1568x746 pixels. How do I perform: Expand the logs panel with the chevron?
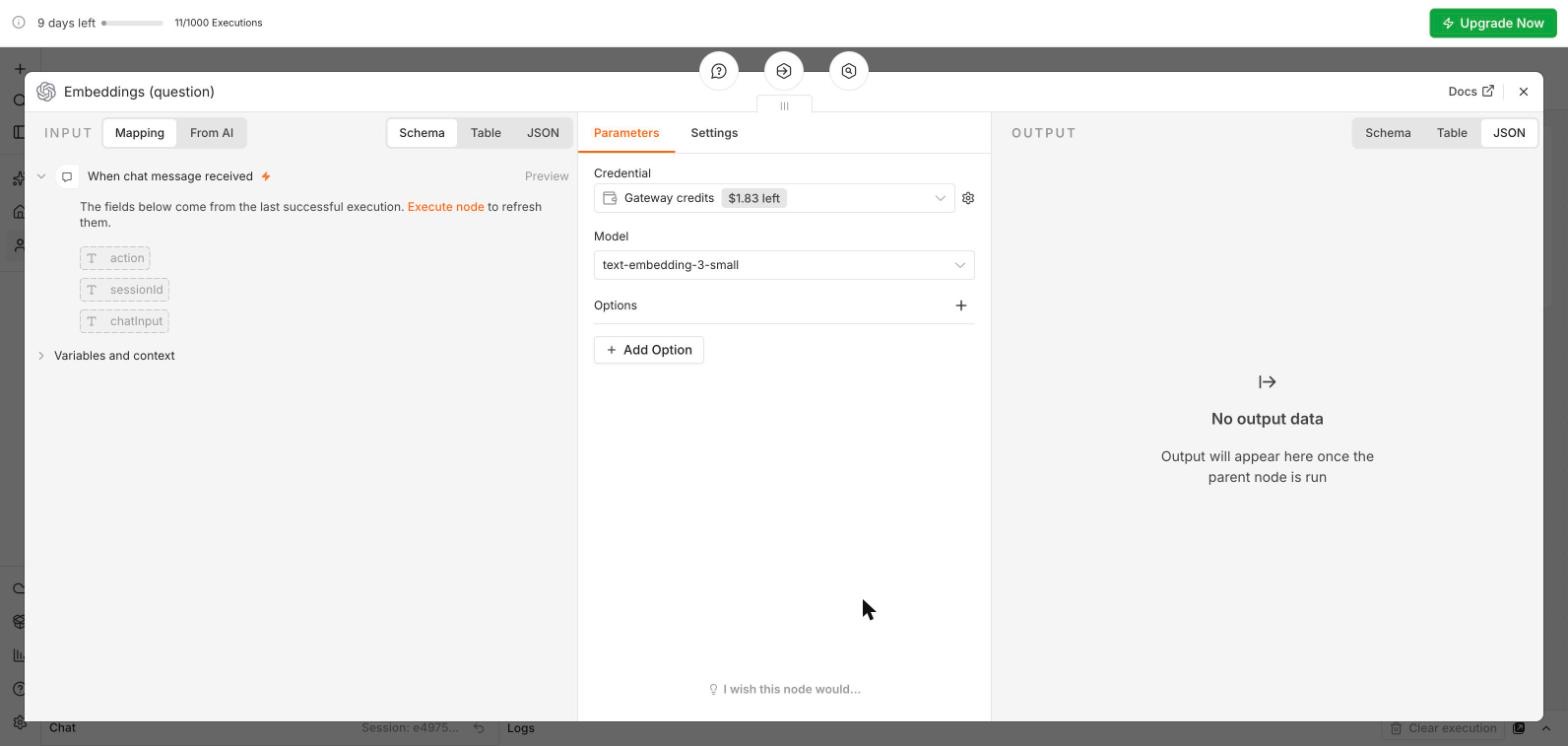1546,728
